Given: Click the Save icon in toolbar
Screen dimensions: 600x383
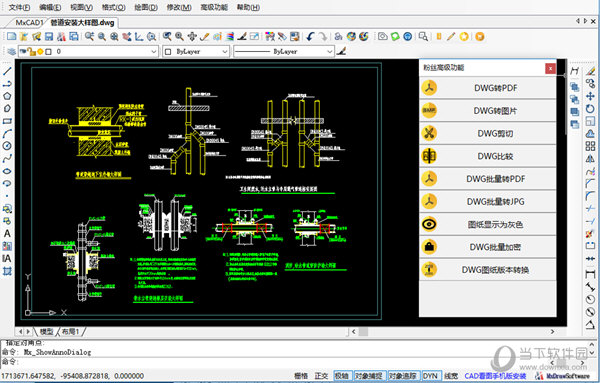Looking at the screenshot, I should (x=49, y=37).
